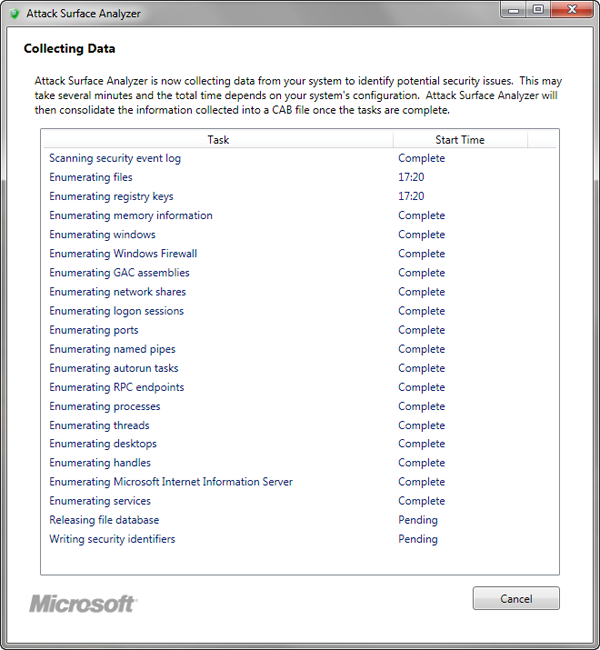Click the Collecting Data heading
This screenshot has width=600, height=650.
tap(69, 49)
